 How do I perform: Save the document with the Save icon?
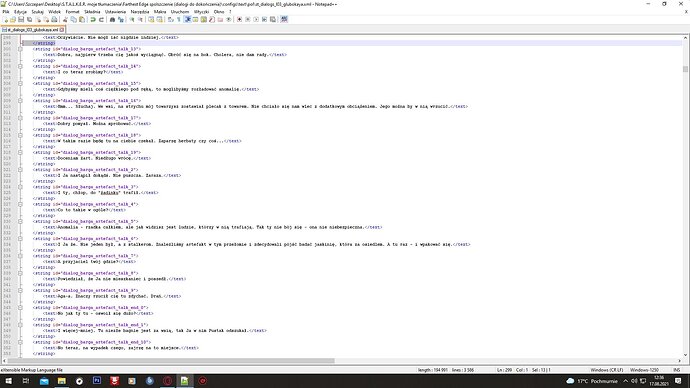pos(21,20)
